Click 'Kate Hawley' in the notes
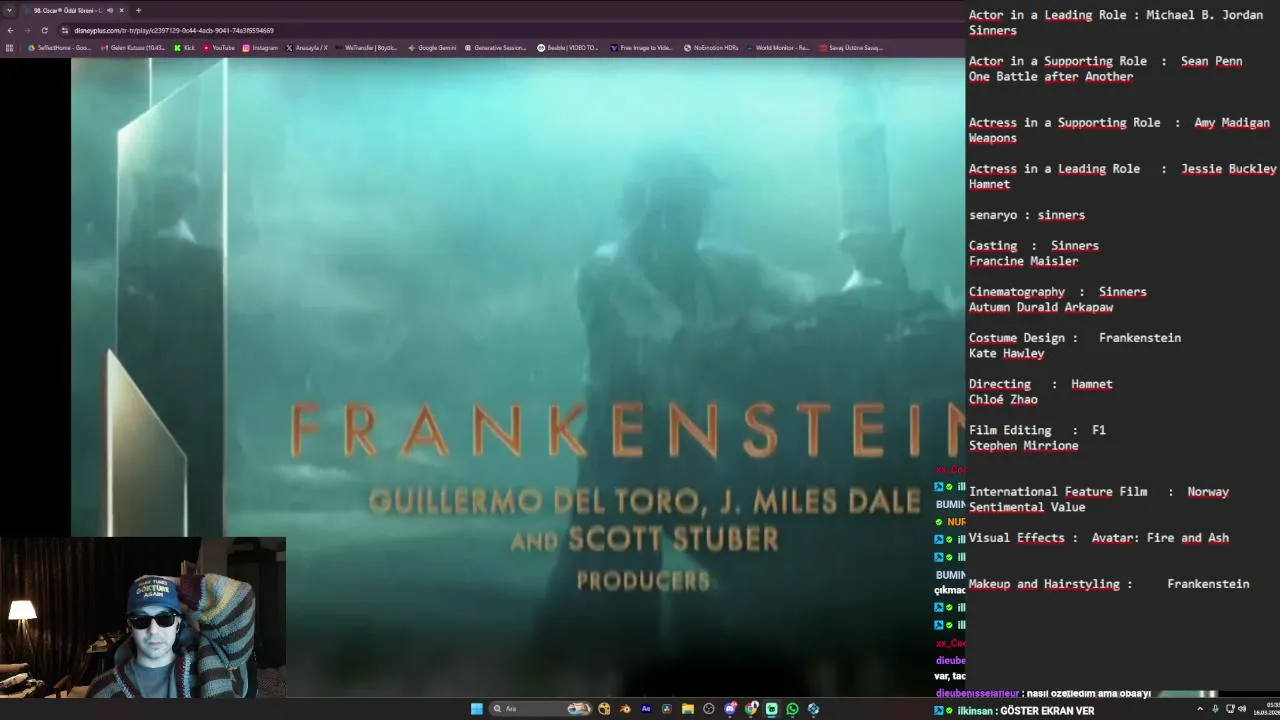 [1006, 354]
